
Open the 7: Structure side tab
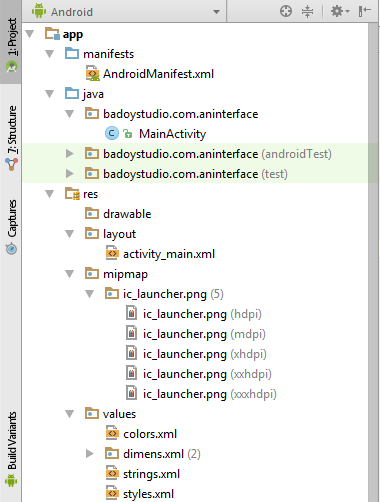(12, 137)
